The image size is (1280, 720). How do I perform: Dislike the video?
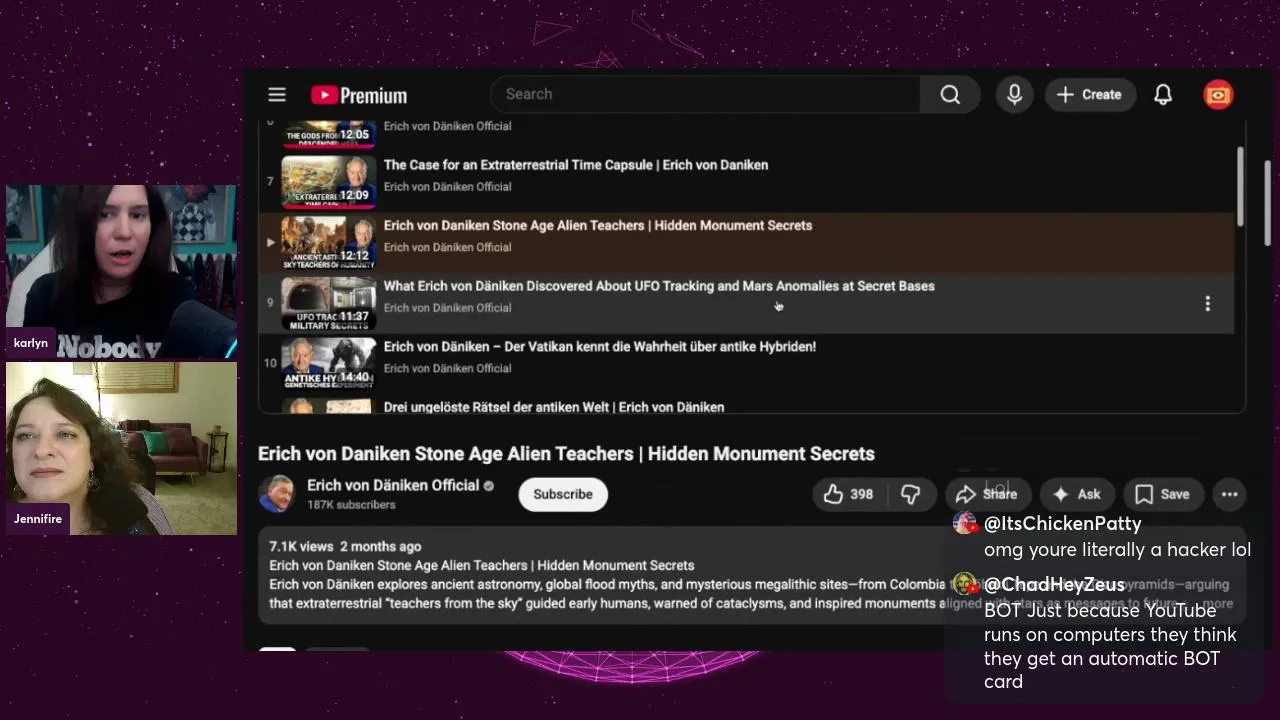(910, 494)
